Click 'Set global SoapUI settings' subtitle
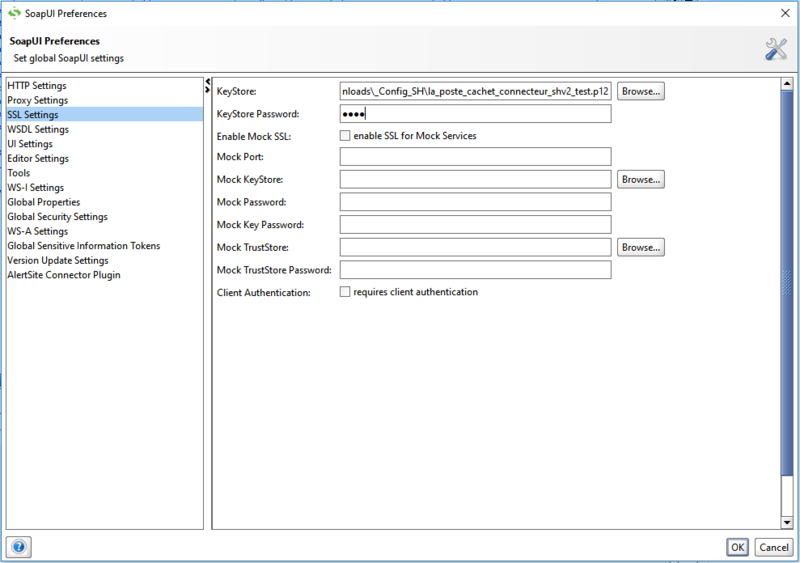Screen dimensions: 800x563 68,58
